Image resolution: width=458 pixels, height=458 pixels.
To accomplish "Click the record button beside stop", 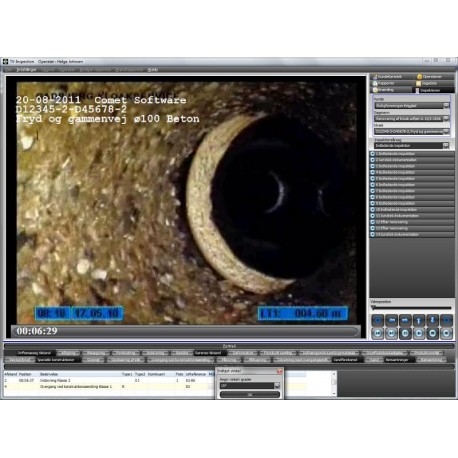I will (446, 333).
